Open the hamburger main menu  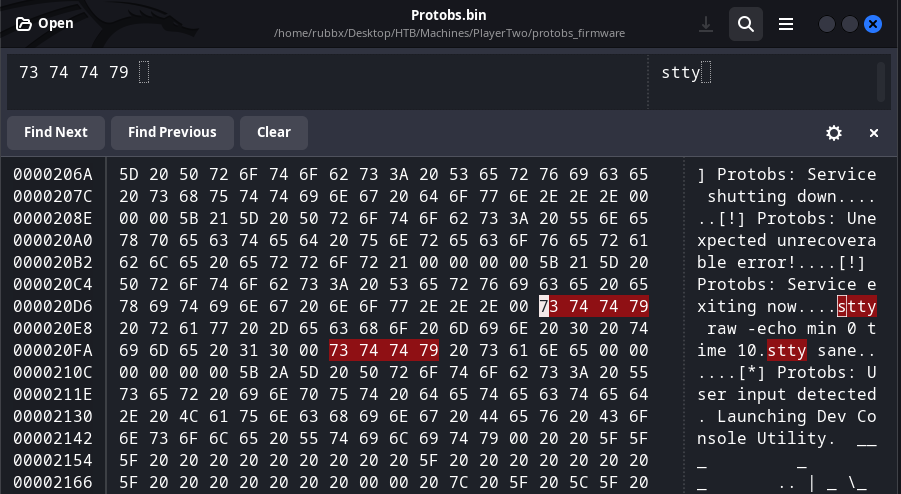[x=786, y=23]
